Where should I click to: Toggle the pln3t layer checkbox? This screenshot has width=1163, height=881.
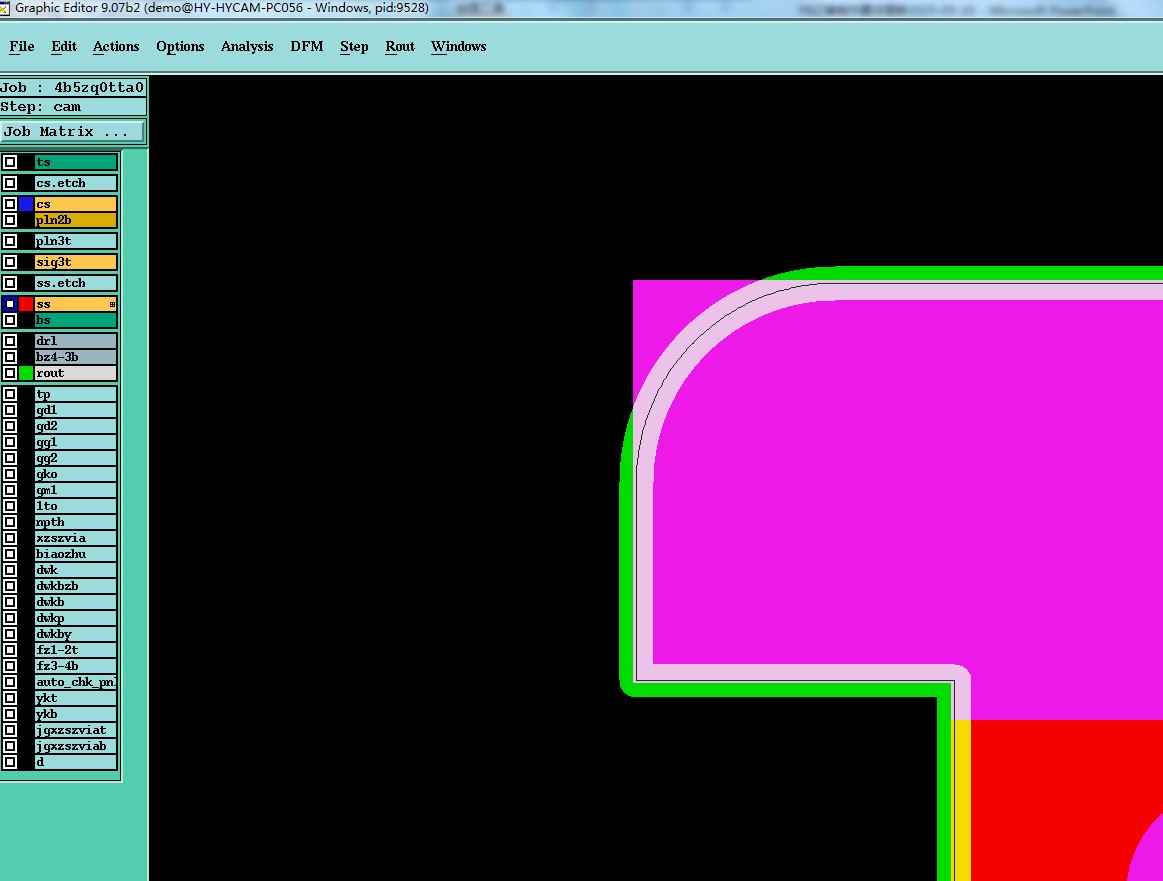10,240
